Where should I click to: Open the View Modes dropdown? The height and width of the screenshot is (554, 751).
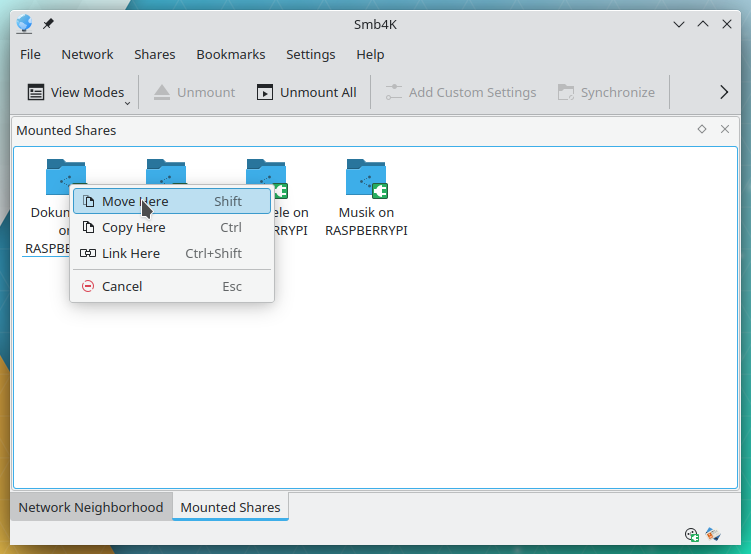(x=79, y=92)
